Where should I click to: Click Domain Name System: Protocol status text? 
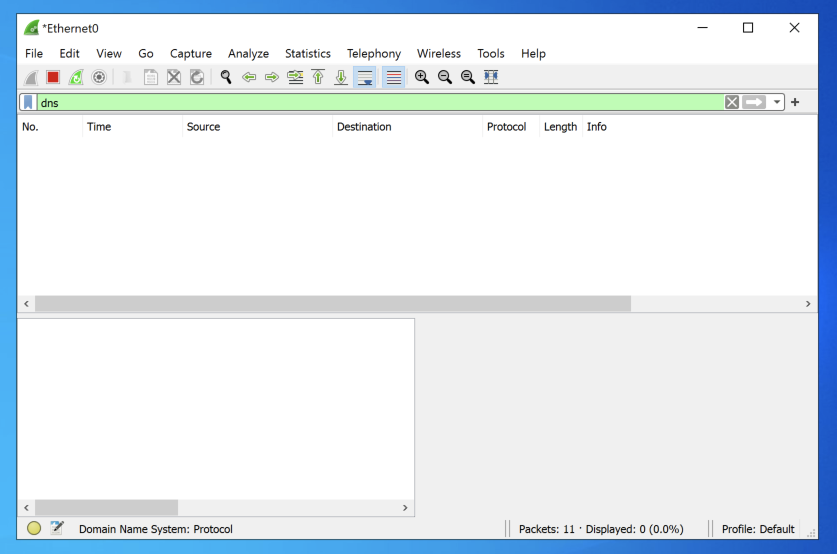coord(156,529)
